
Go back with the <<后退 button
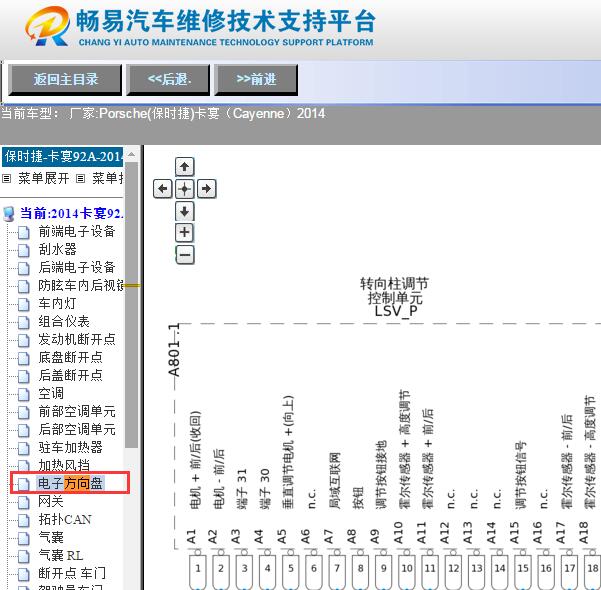point(169,80)
